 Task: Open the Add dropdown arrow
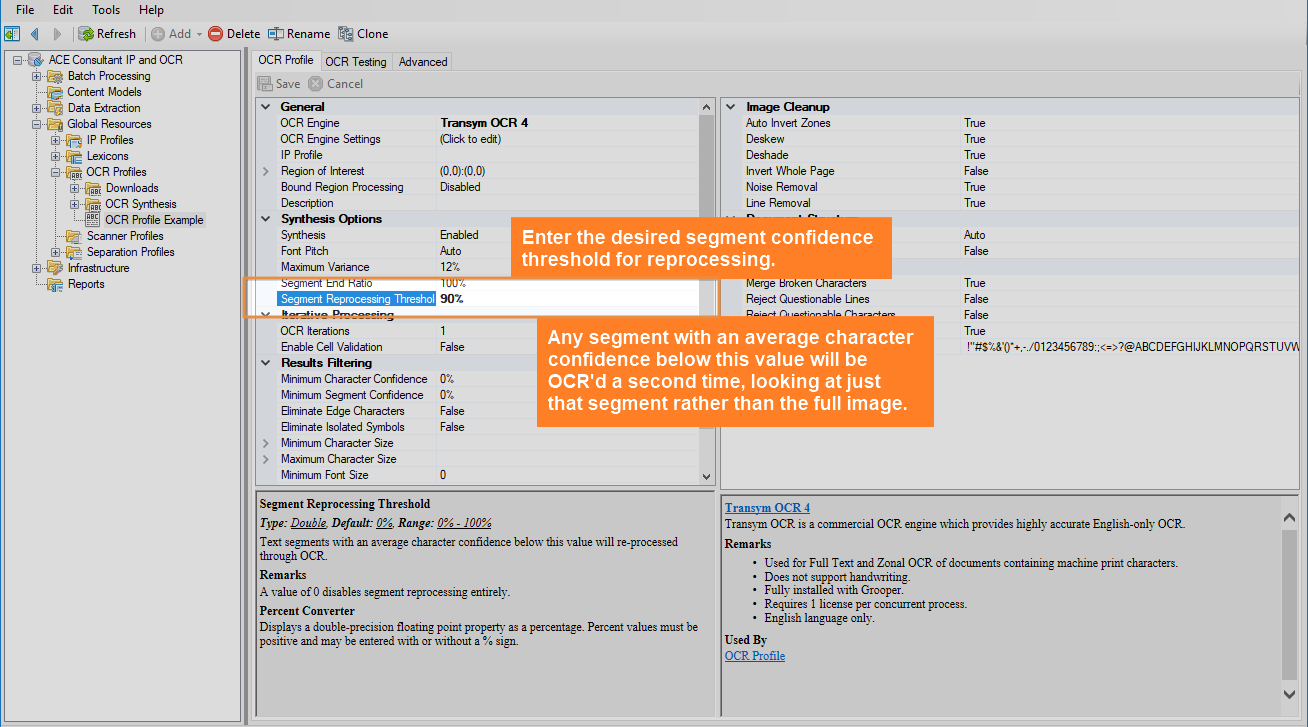coord(199,34)
